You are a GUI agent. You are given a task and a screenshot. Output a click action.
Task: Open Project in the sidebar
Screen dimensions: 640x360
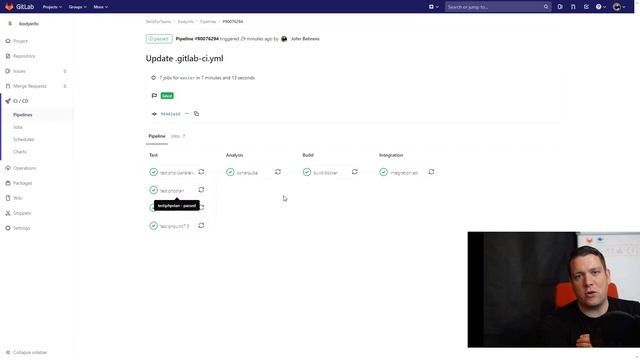click(20, 41)
